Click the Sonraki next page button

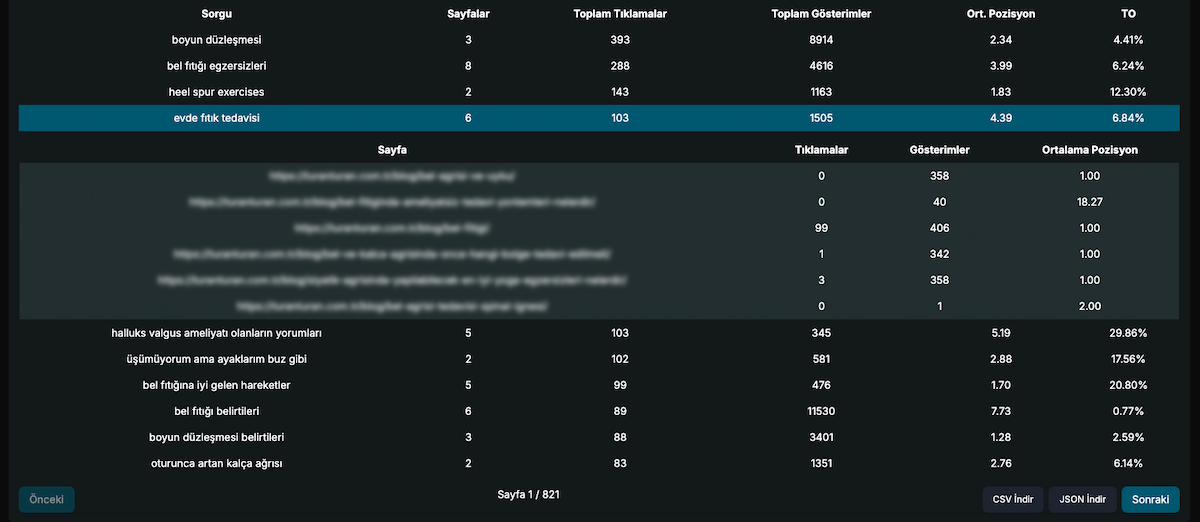pos(1150,499)
